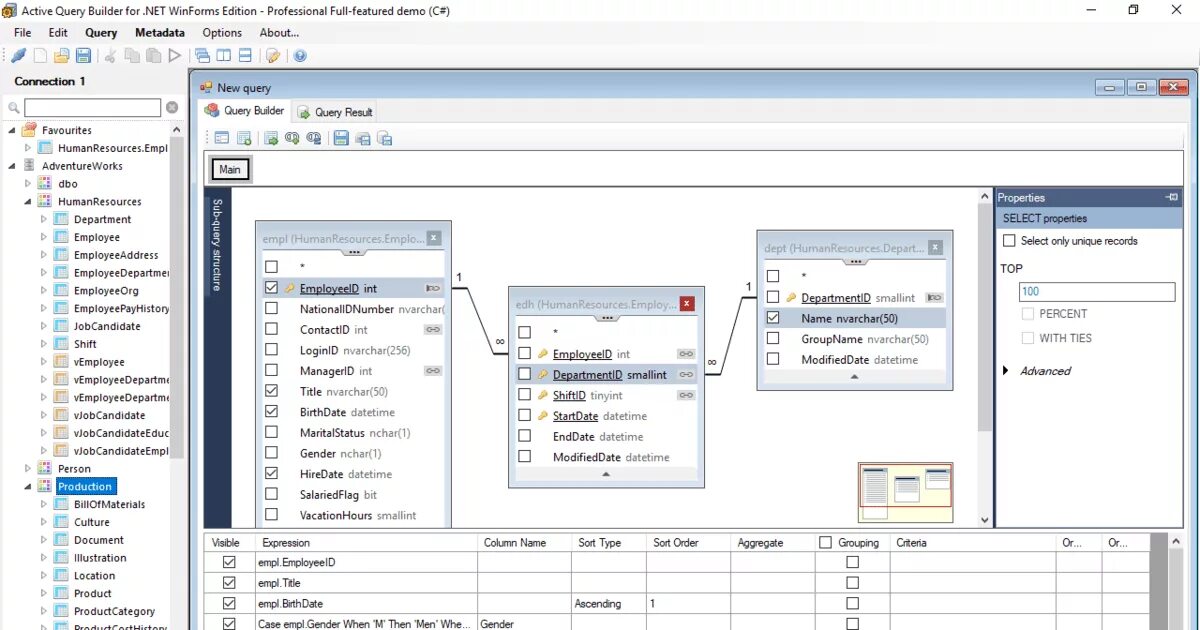The image size is (1200, 630).
Task: Open the Edit menu
Action: pos(58,33)
